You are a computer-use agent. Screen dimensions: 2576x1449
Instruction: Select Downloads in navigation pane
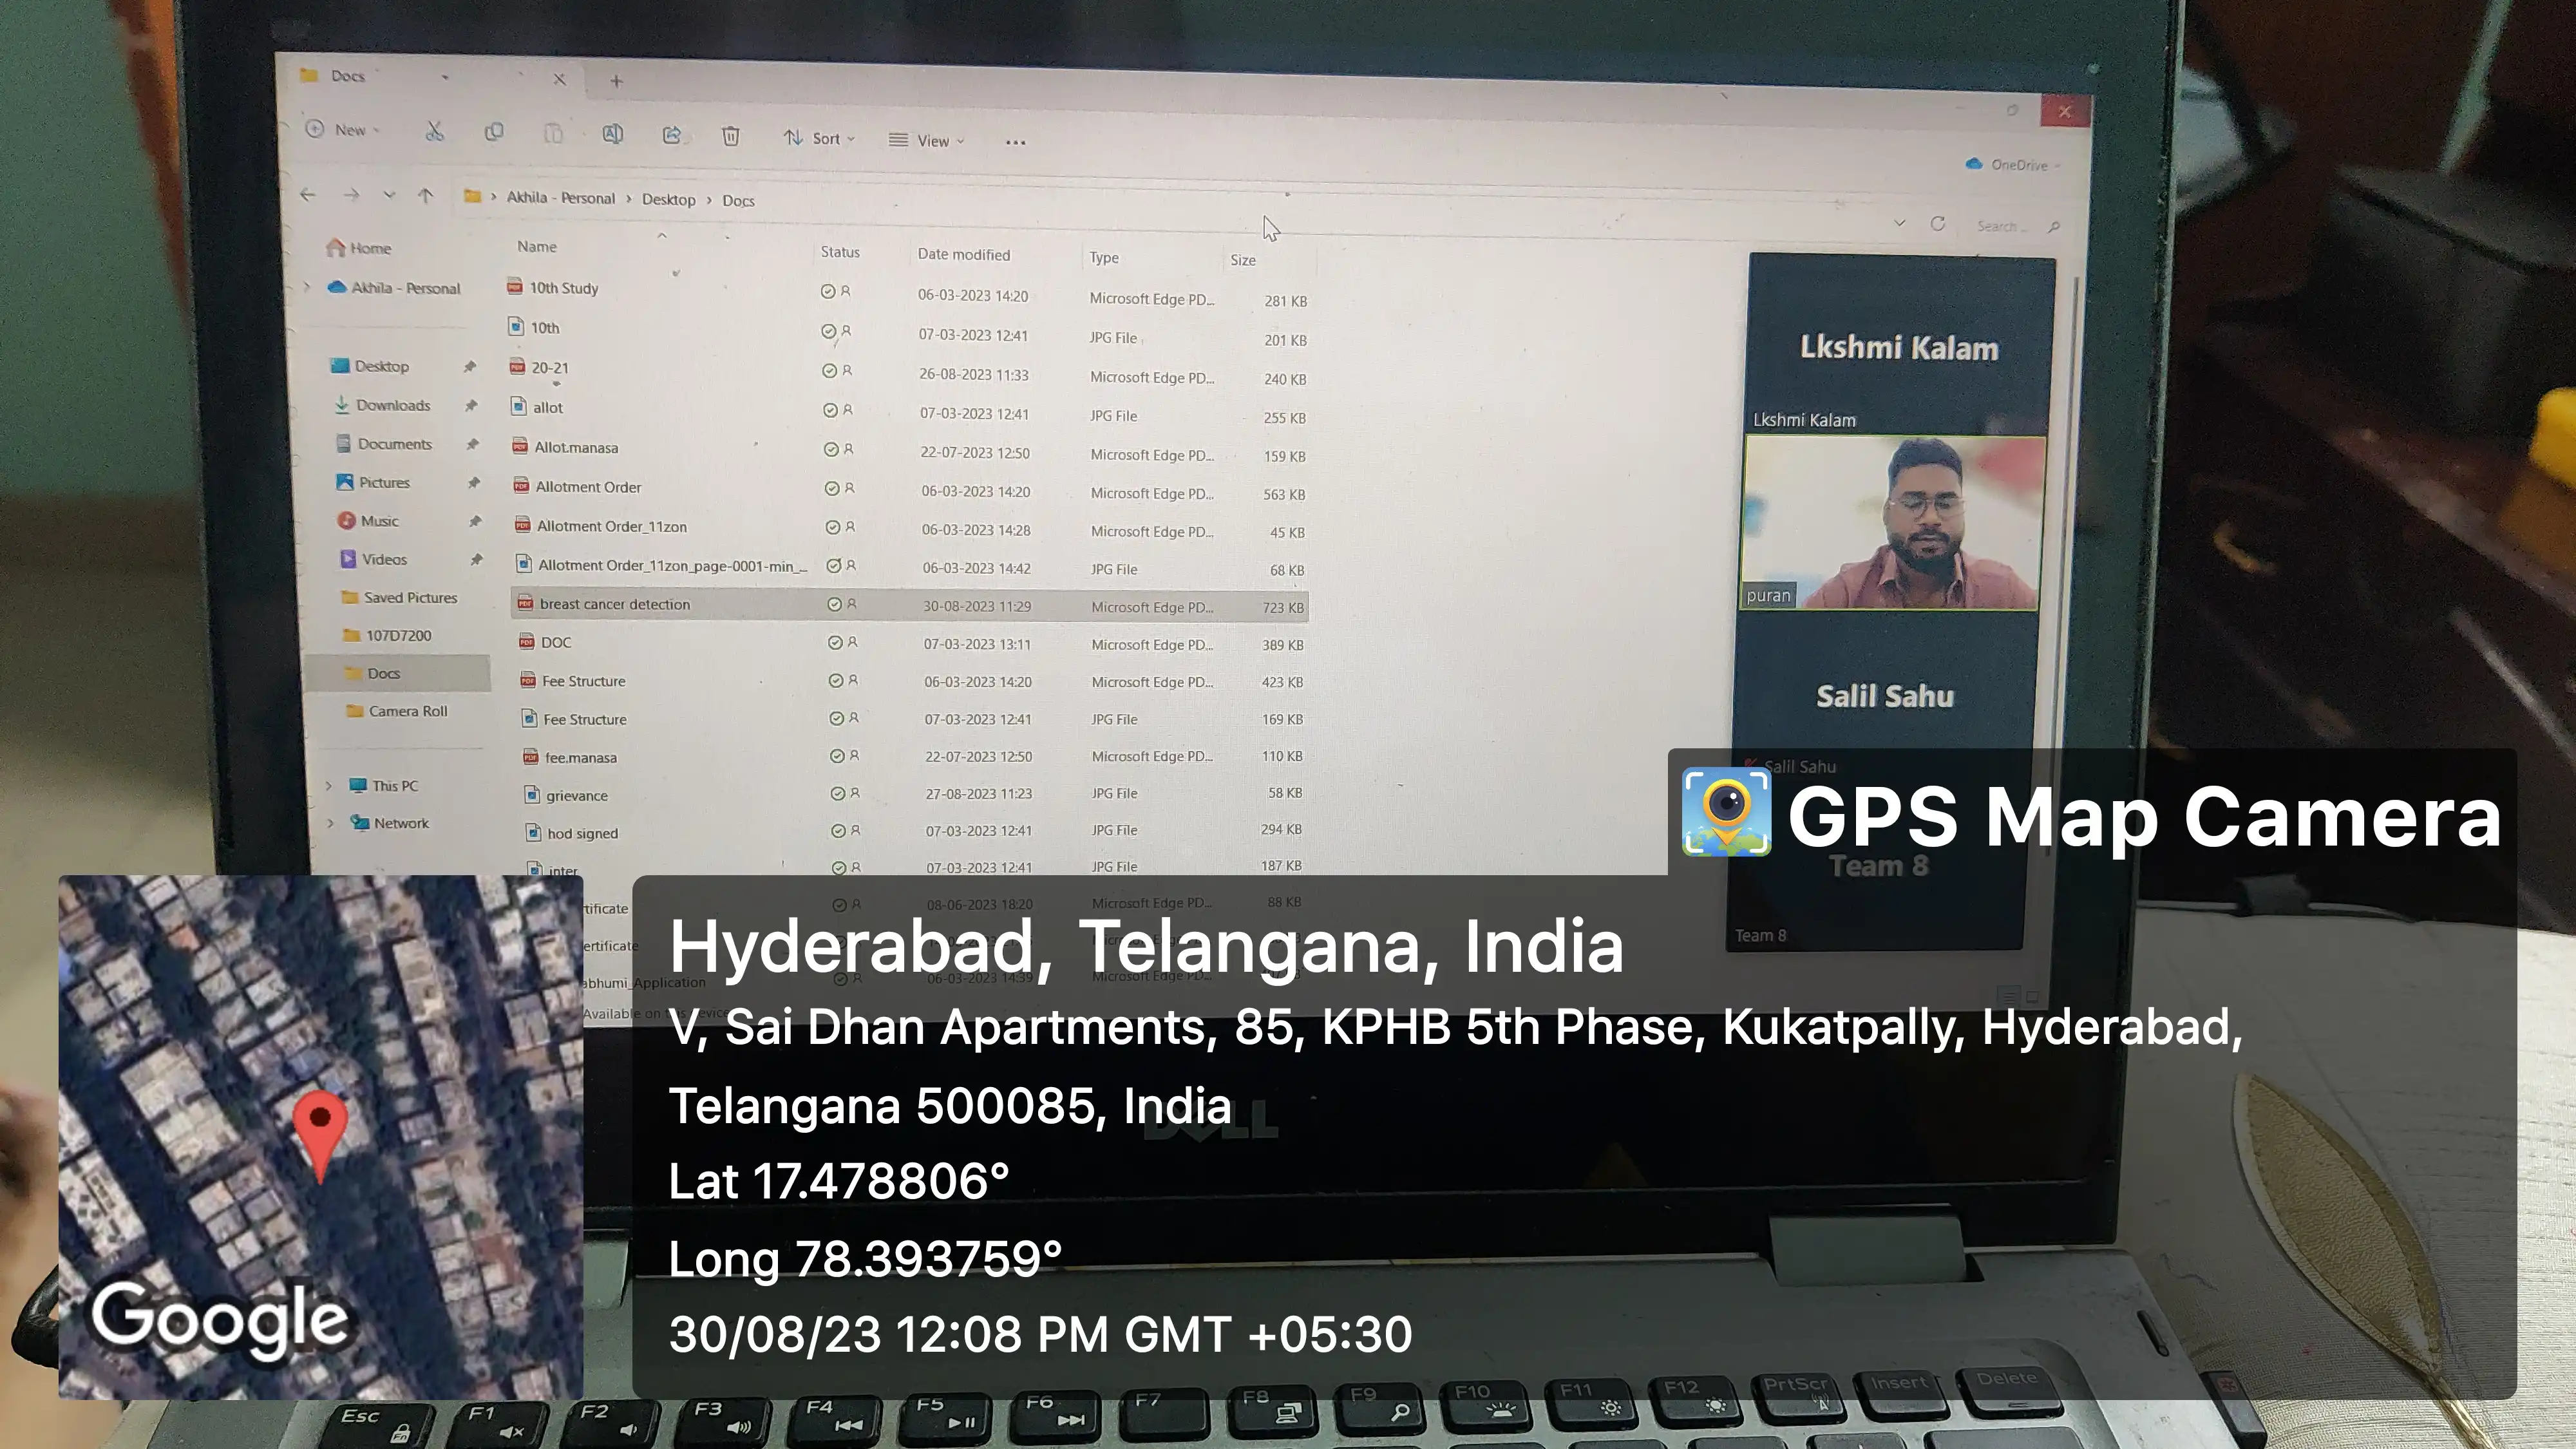392,405
